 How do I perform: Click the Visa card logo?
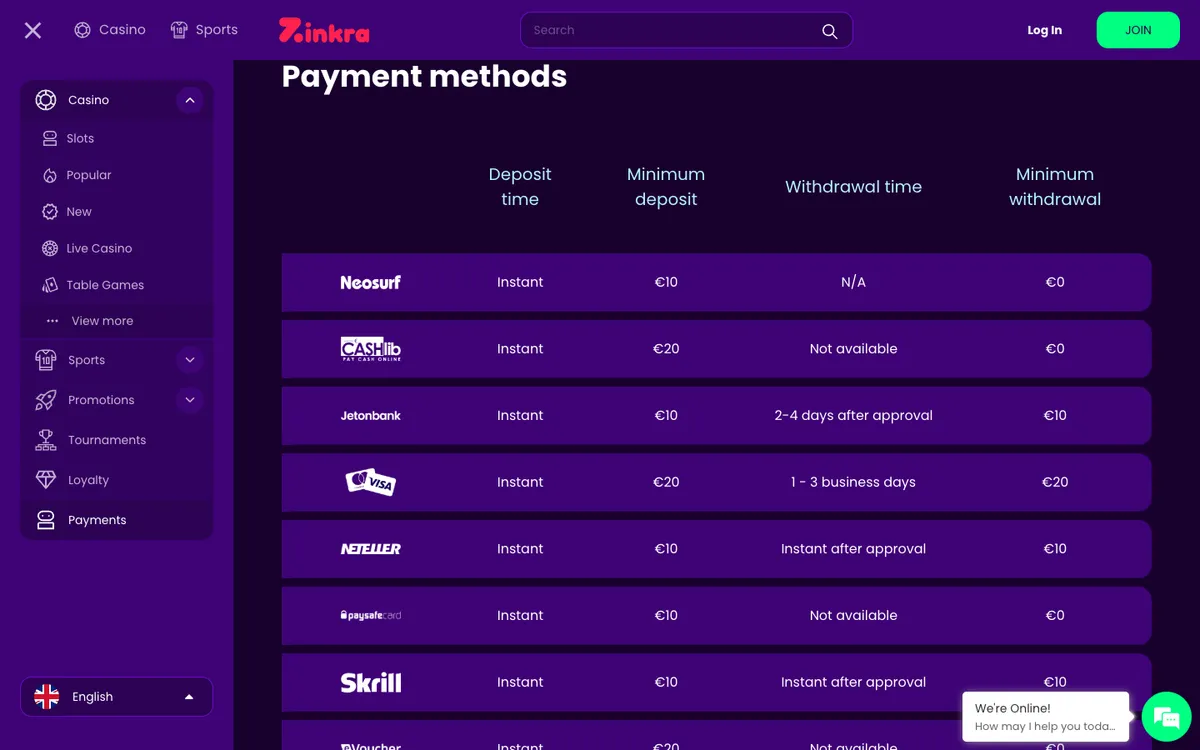370,482
